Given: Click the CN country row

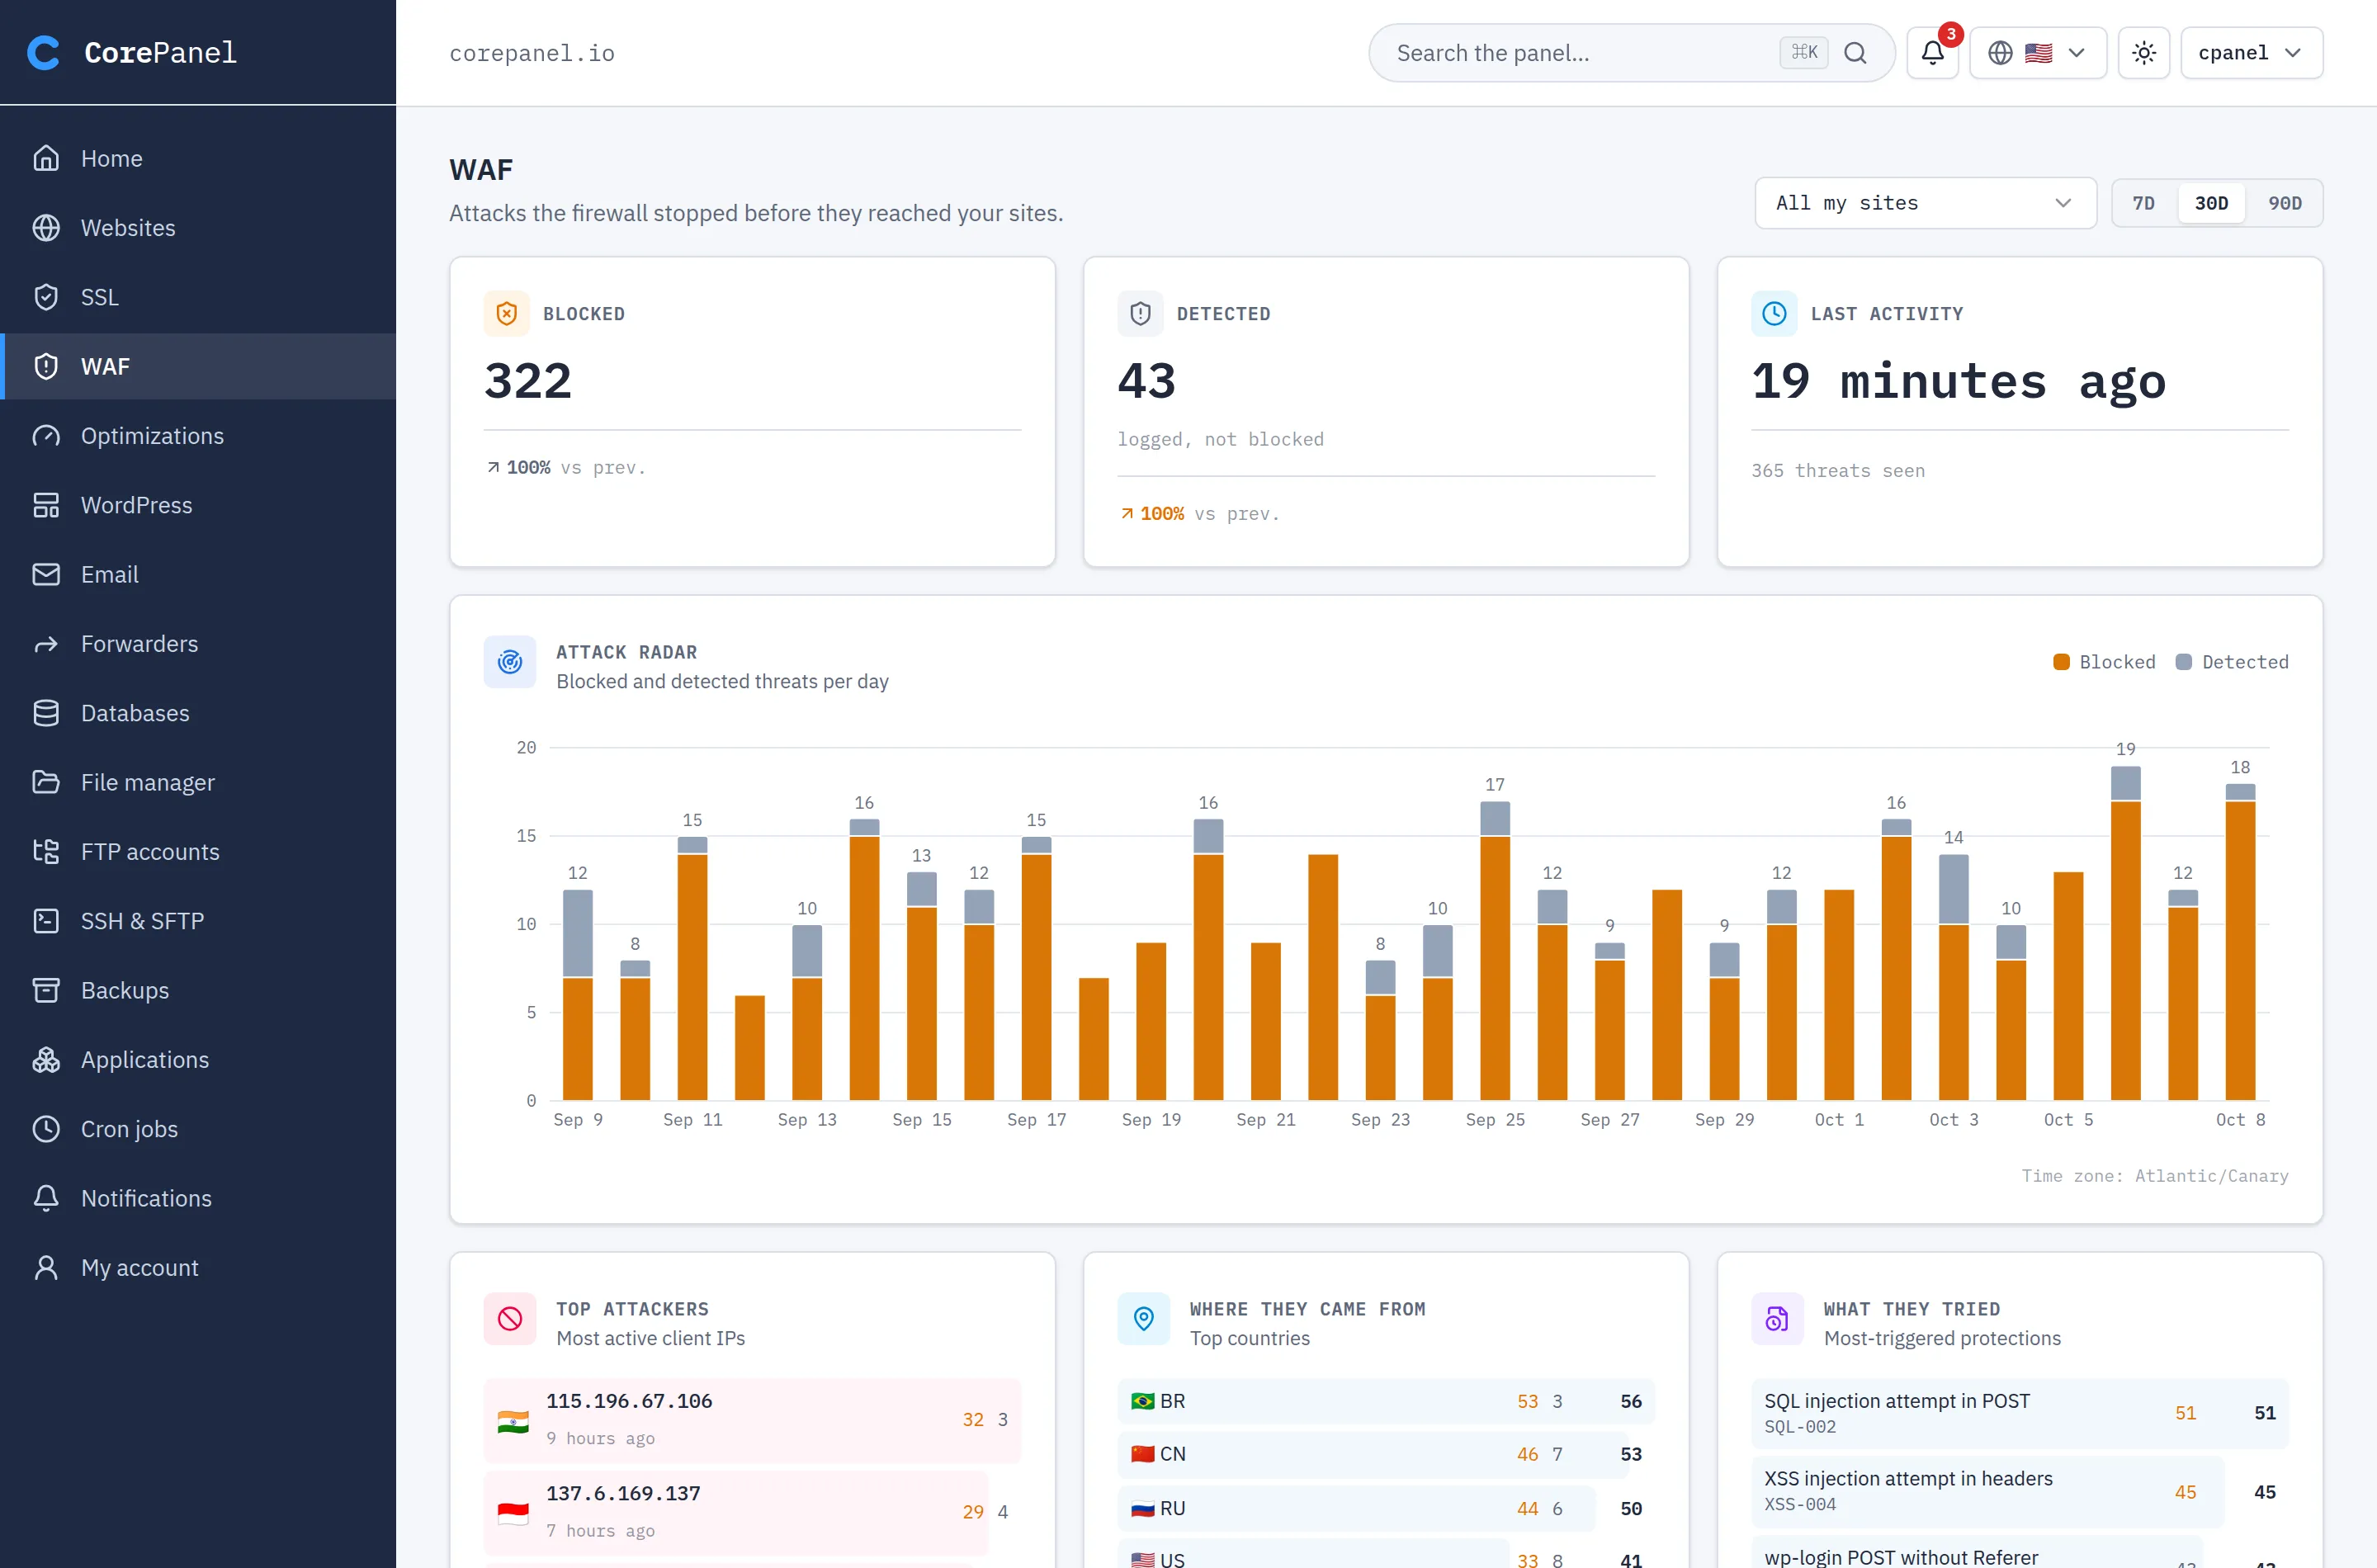Looking at the screenshot, I should coord(1385,1454).
